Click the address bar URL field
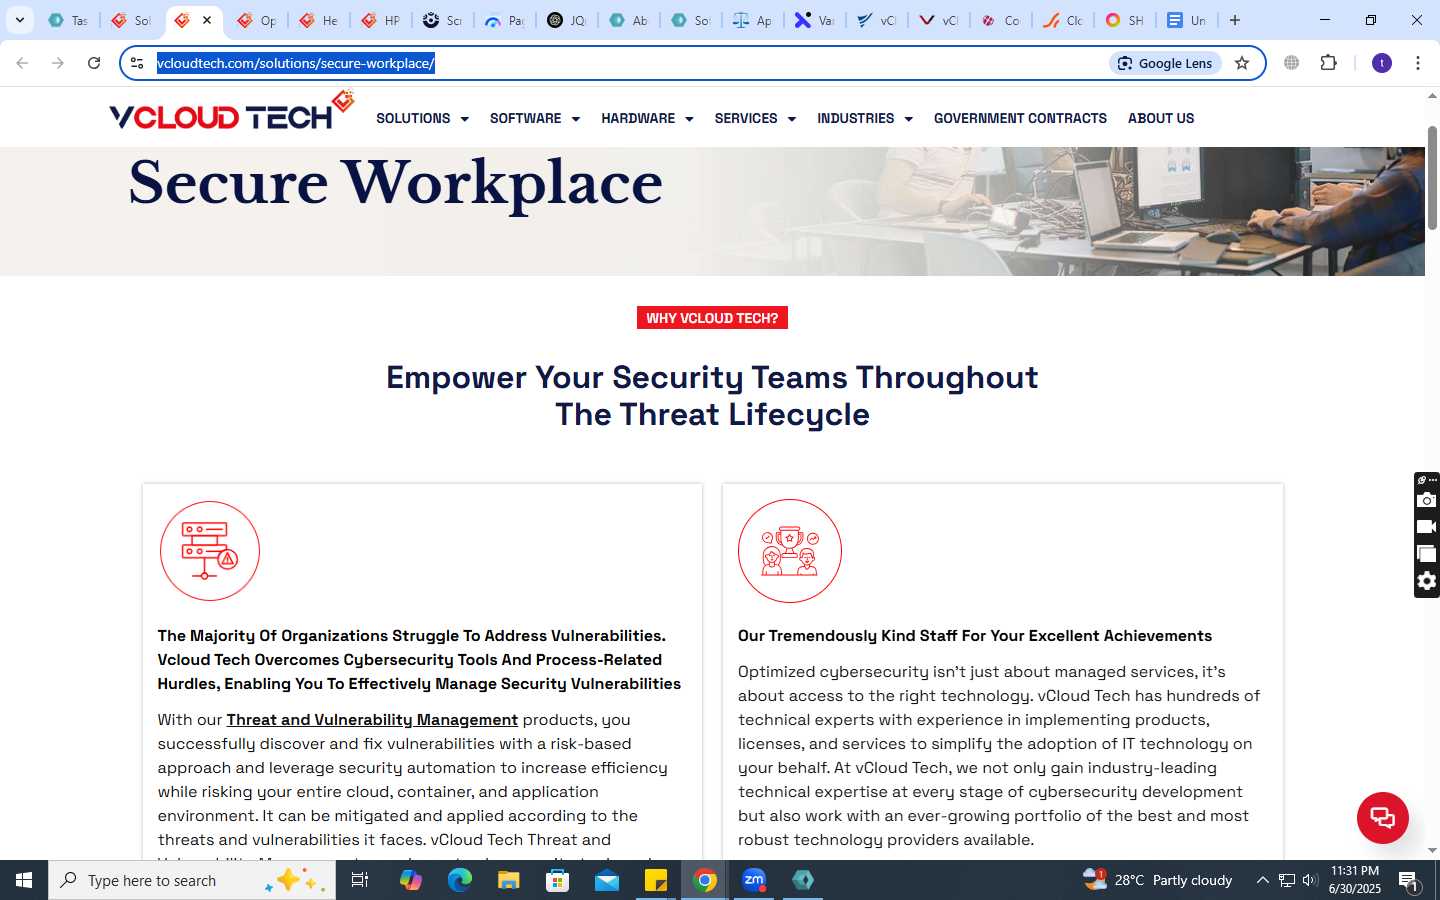This screenshot has width=1440, height=900. click(630, 63)
